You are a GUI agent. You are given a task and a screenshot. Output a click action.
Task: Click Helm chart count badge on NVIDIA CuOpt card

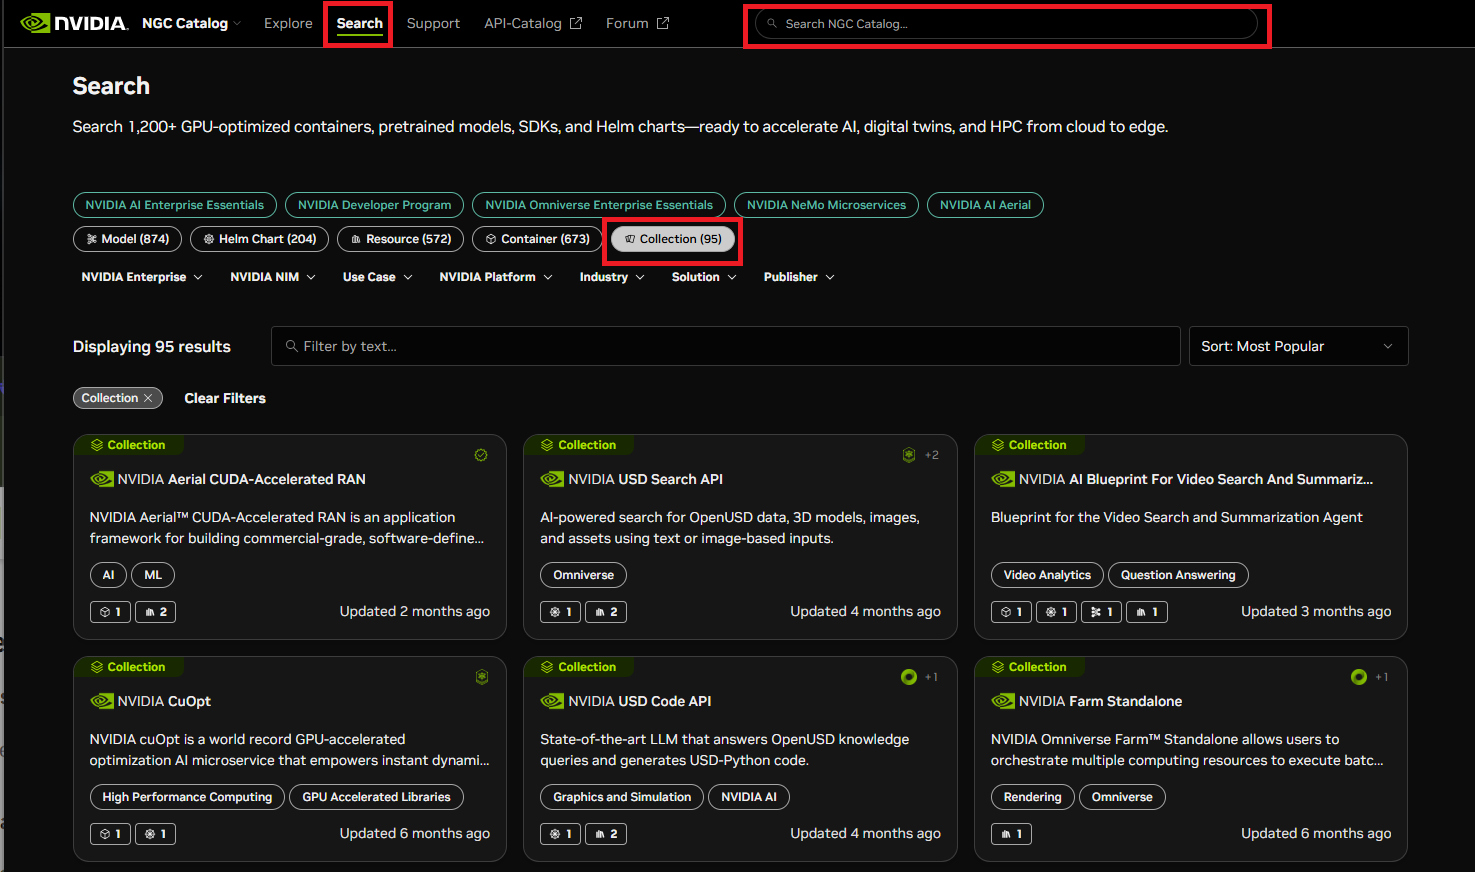tap(155, 834)
